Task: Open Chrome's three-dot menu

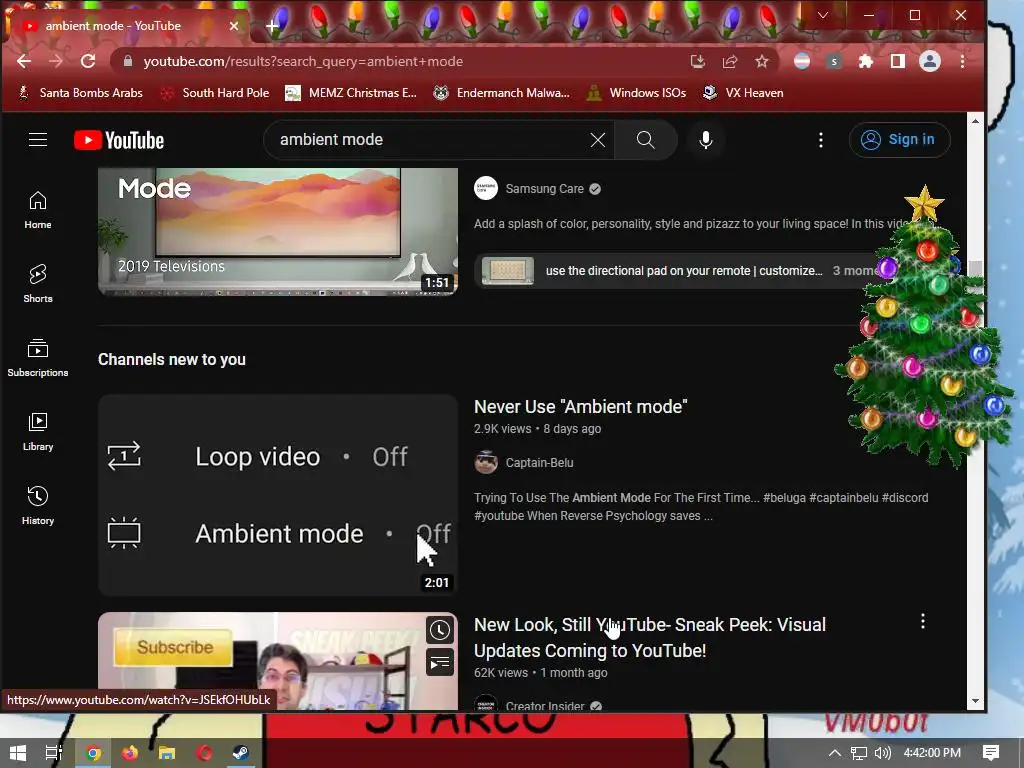Action: (962, 61)
